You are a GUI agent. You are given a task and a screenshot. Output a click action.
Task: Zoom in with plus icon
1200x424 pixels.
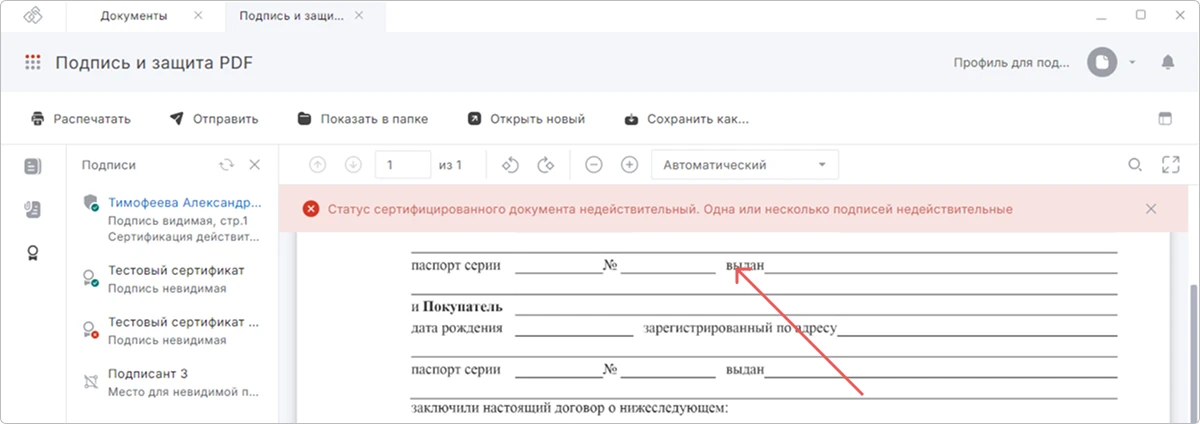(629, 165)
